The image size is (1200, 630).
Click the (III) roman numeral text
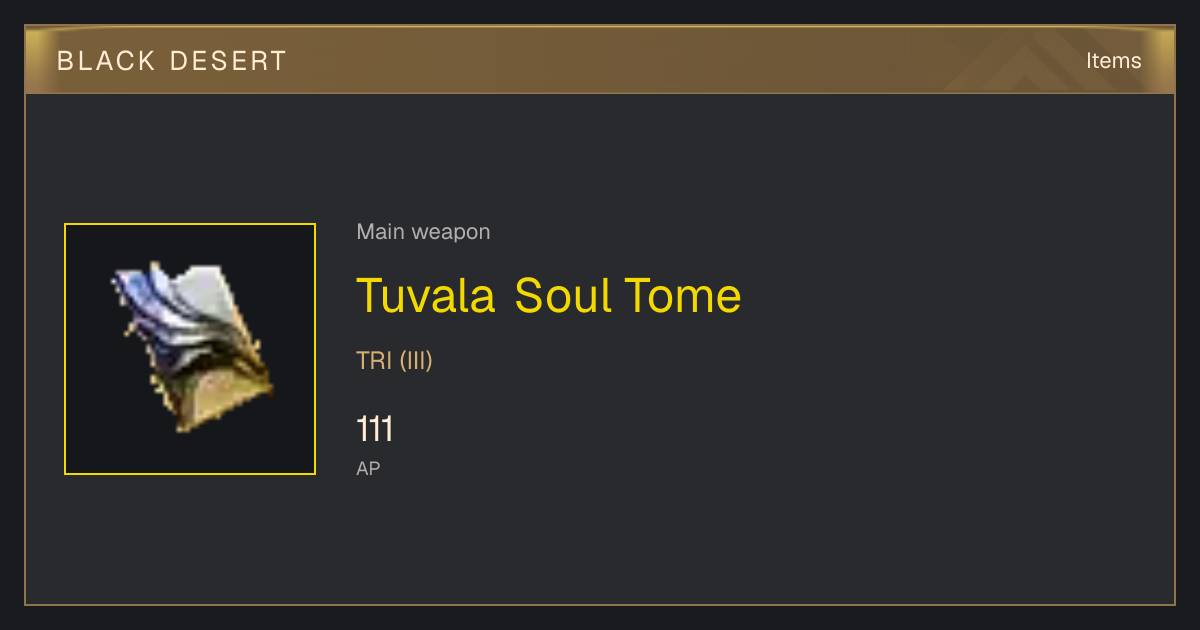pos(416,361)
